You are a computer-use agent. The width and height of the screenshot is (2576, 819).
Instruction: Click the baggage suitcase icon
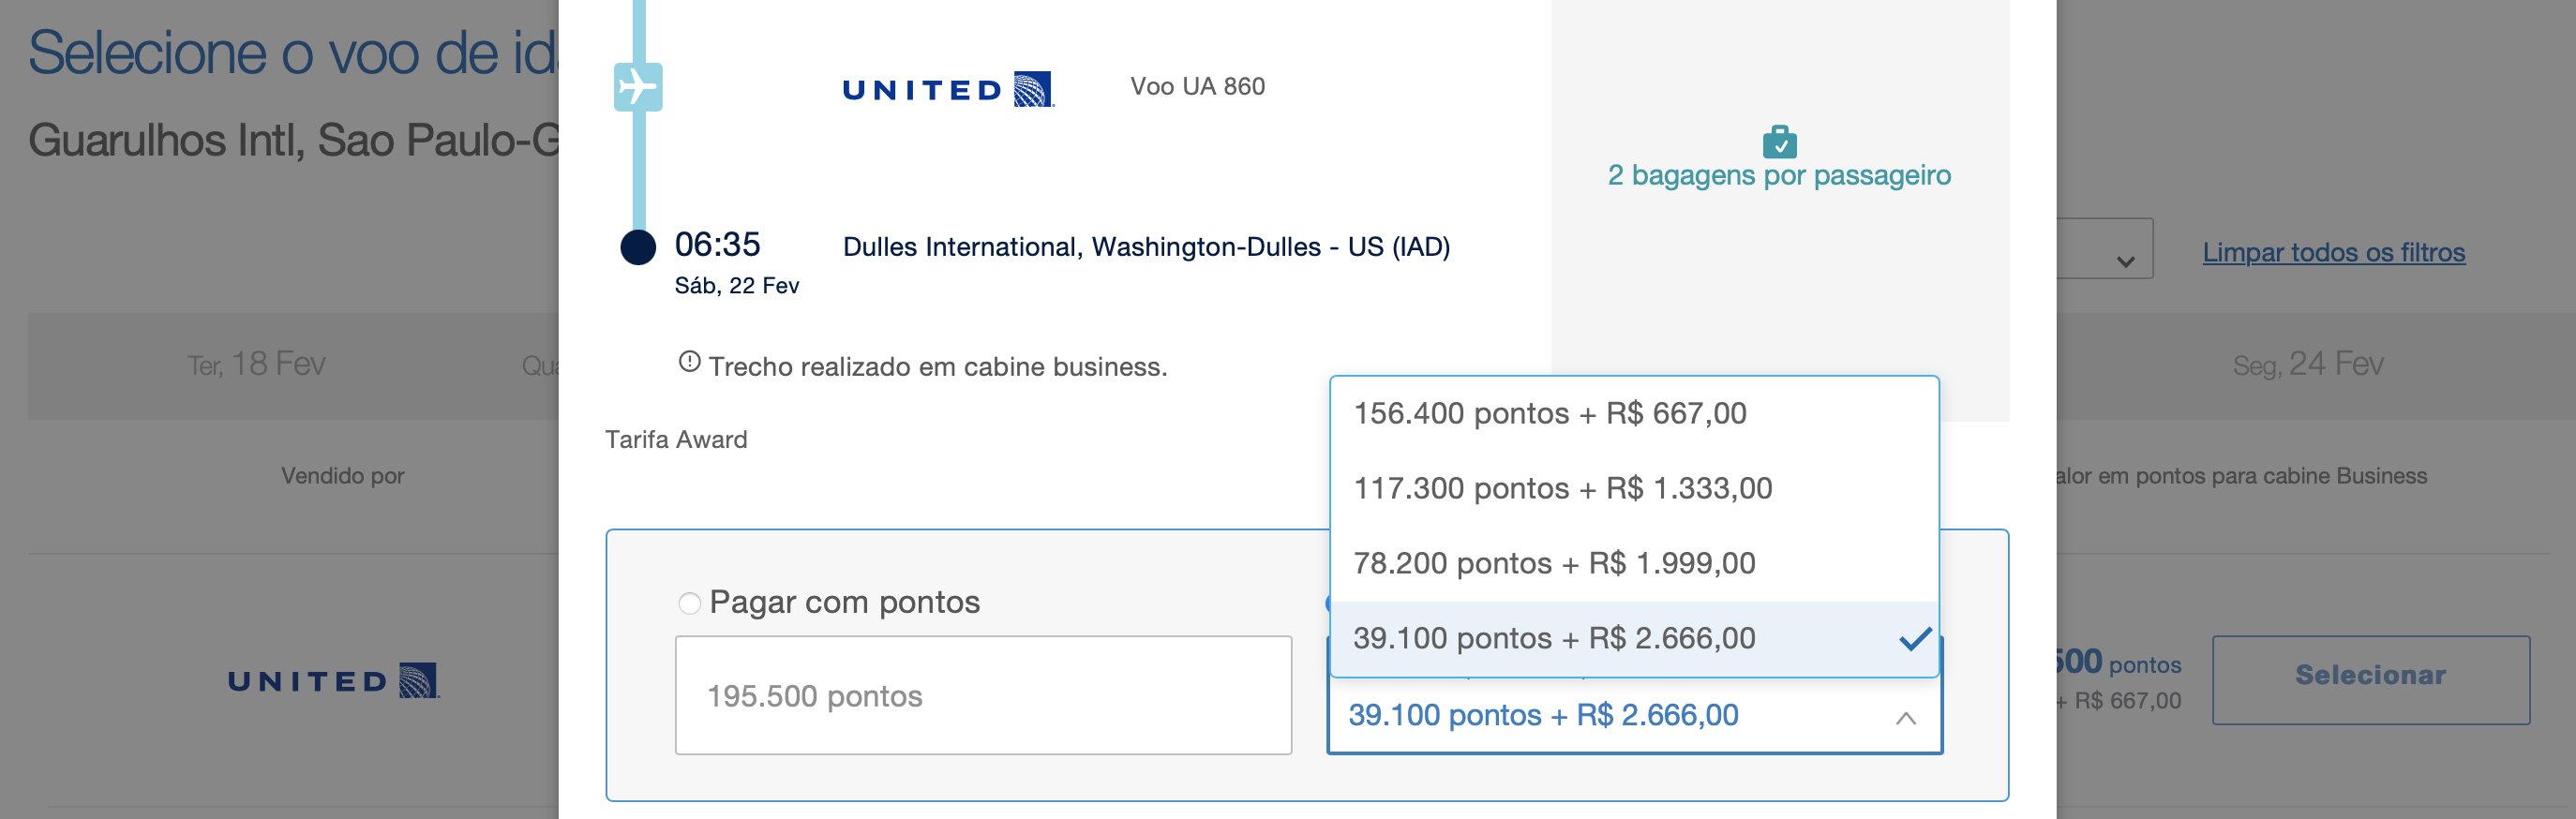coord(1779,141)
